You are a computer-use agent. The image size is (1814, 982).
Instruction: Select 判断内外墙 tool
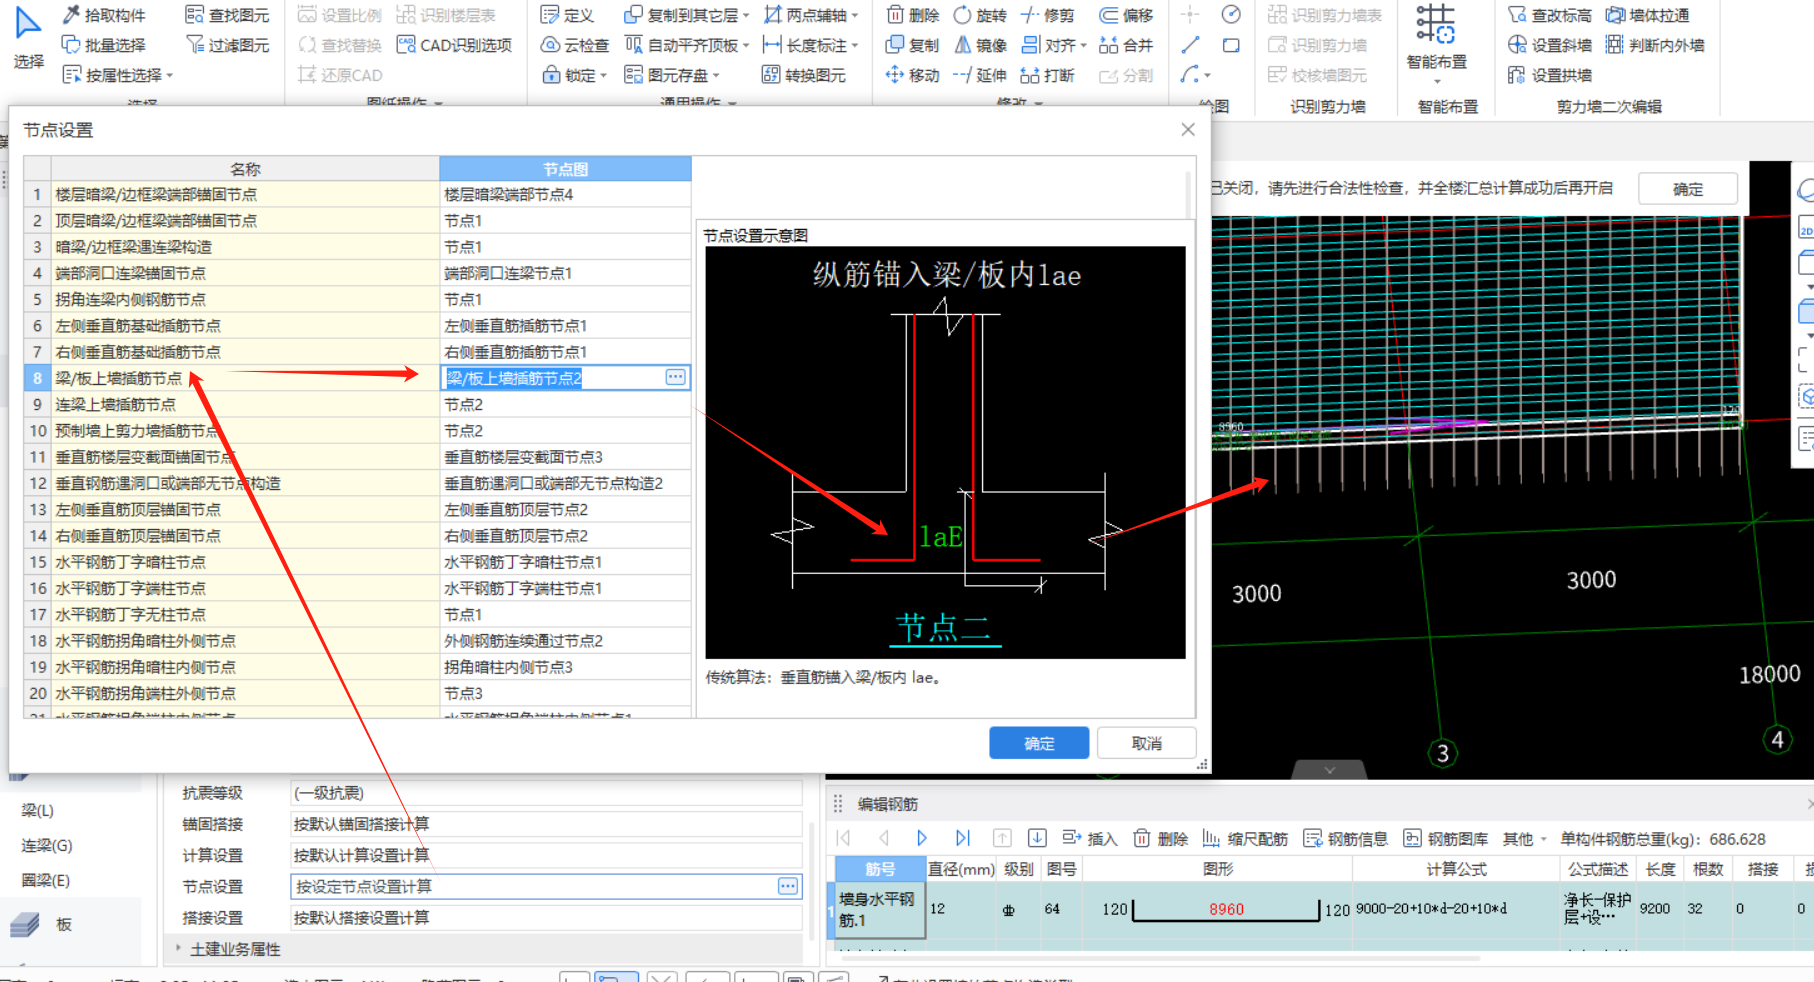click(x=1655, y=45)
